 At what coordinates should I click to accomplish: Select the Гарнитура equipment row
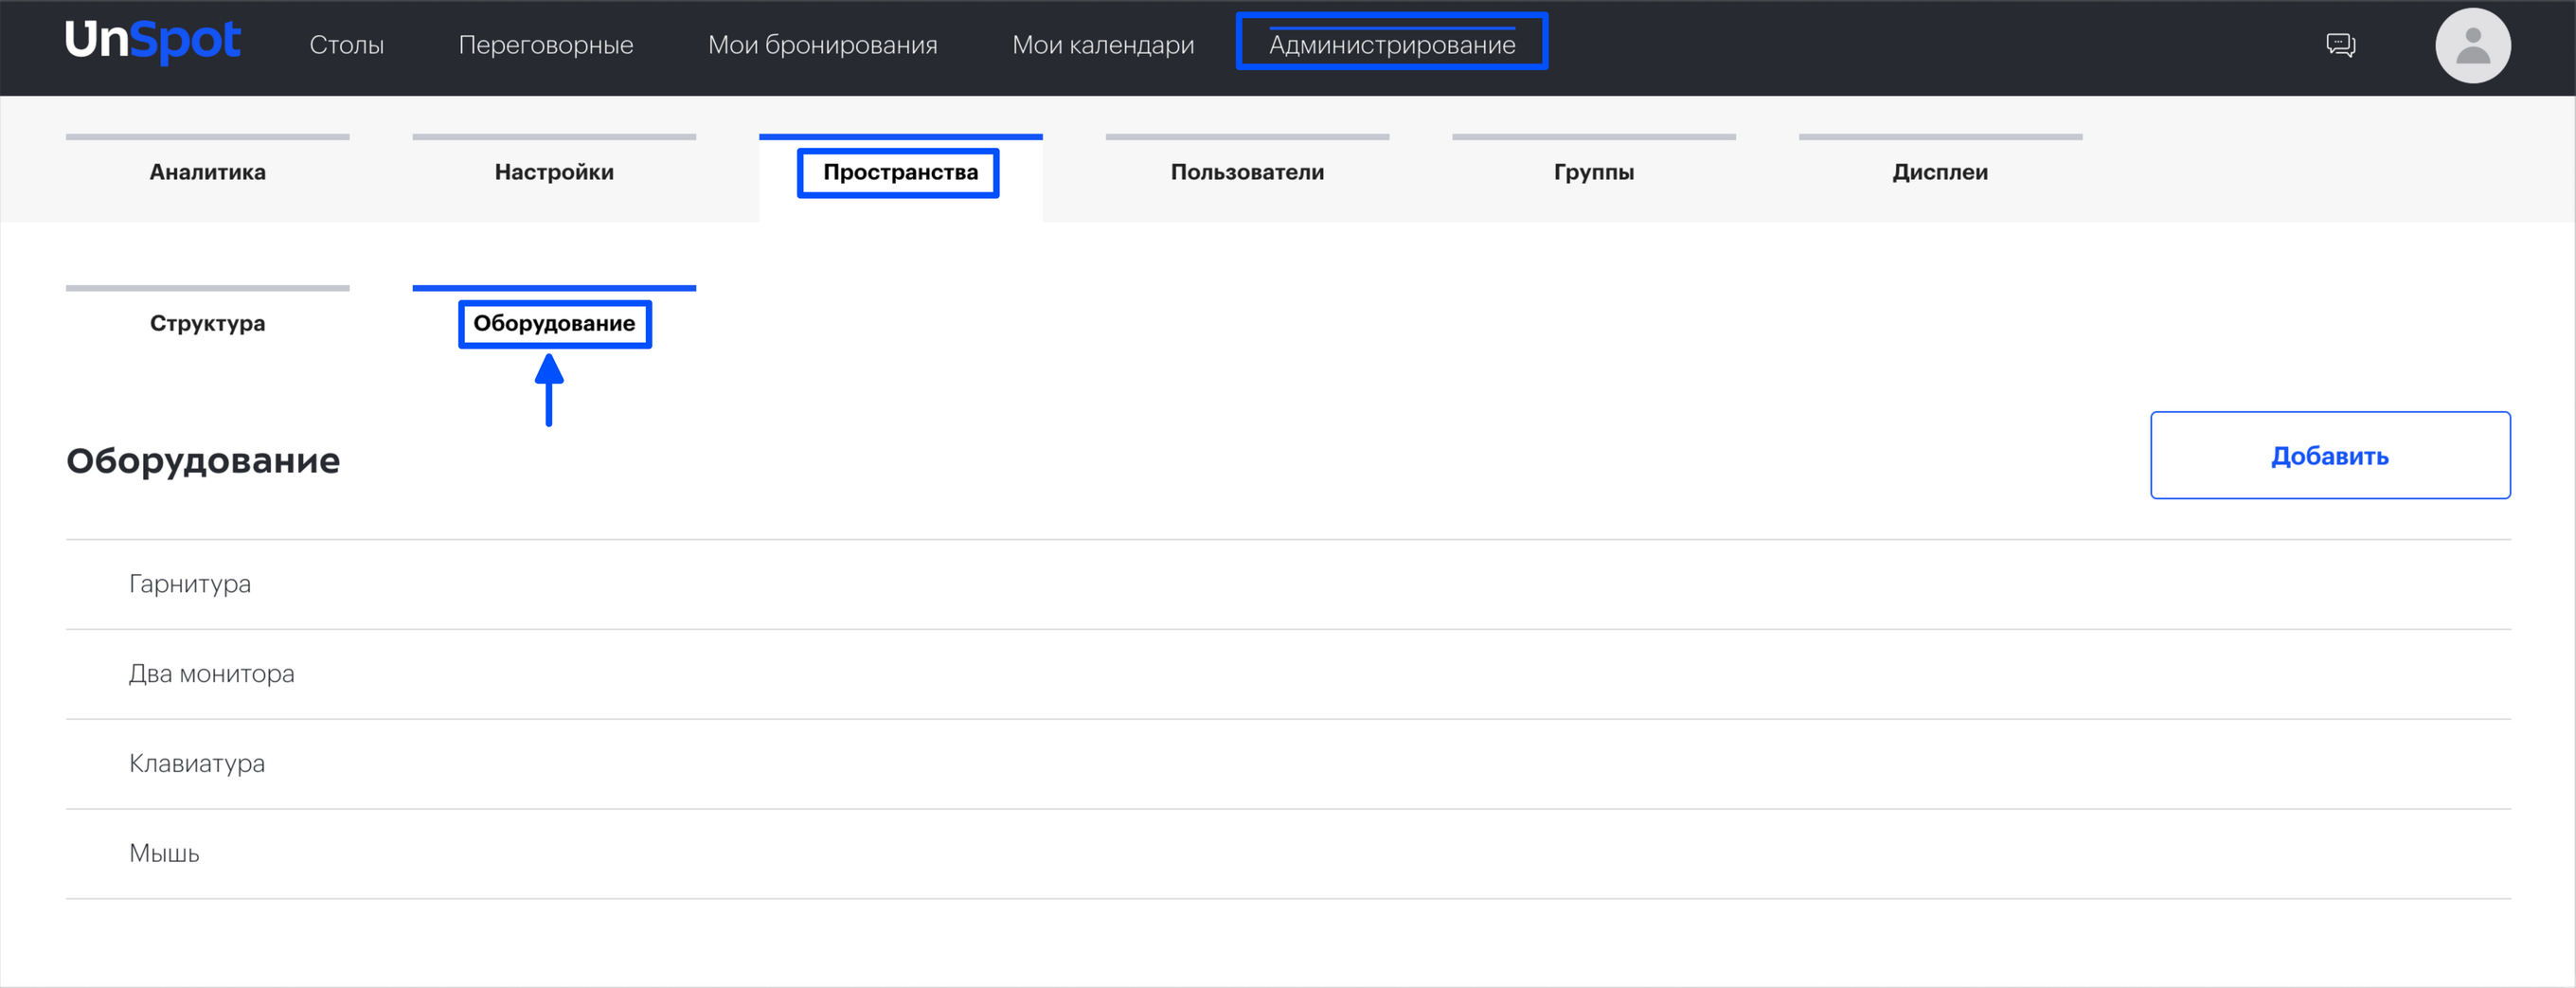coord(1288,584)
